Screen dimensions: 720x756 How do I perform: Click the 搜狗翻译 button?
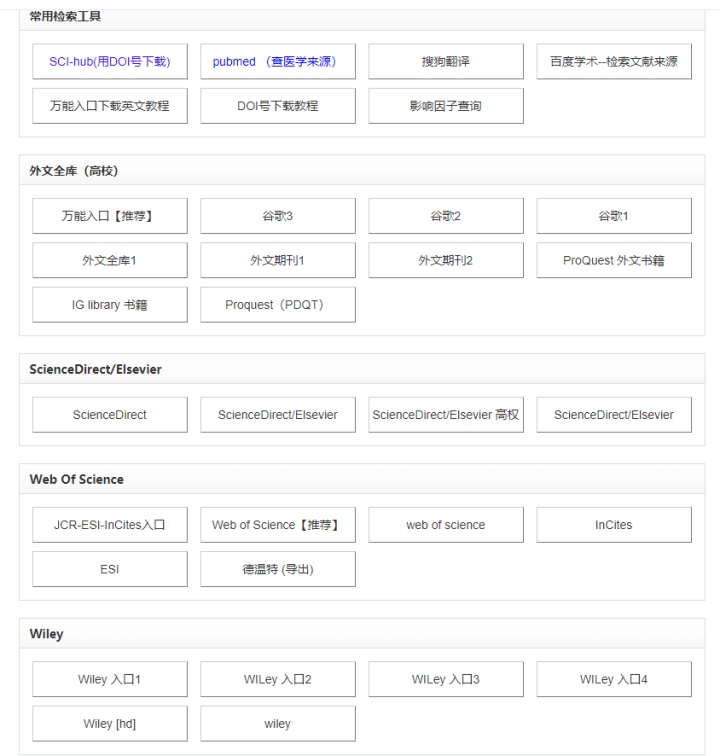pos(446,61)
